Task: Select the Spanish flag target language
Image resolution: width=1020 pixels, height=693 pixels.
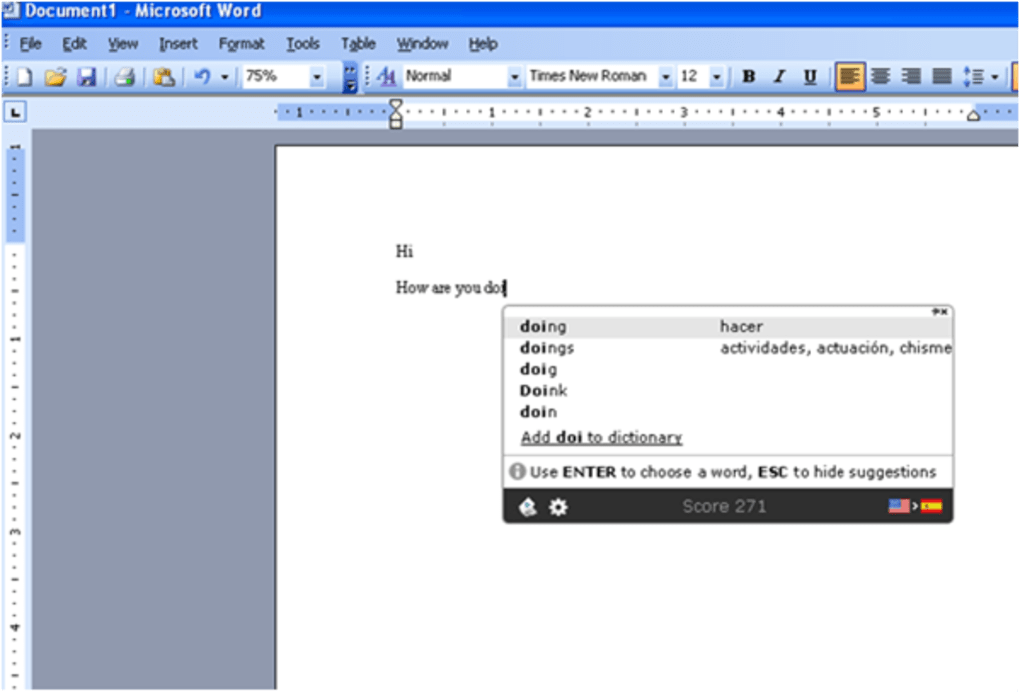Action: [932, 506]
